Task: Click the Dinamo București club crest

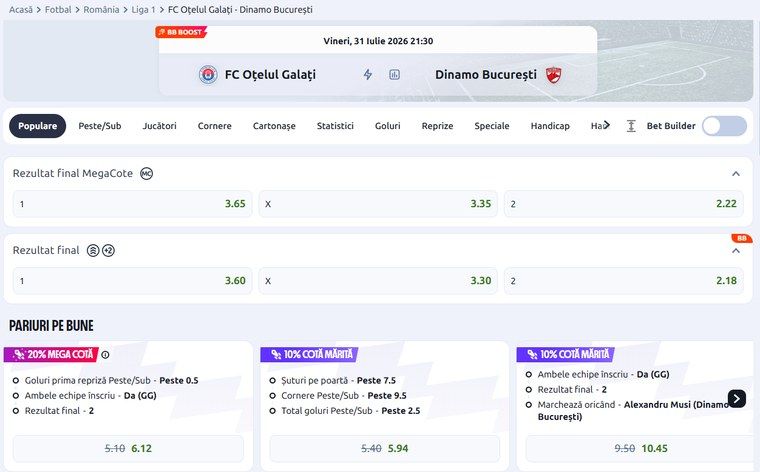Action: [x=554, y=75]
